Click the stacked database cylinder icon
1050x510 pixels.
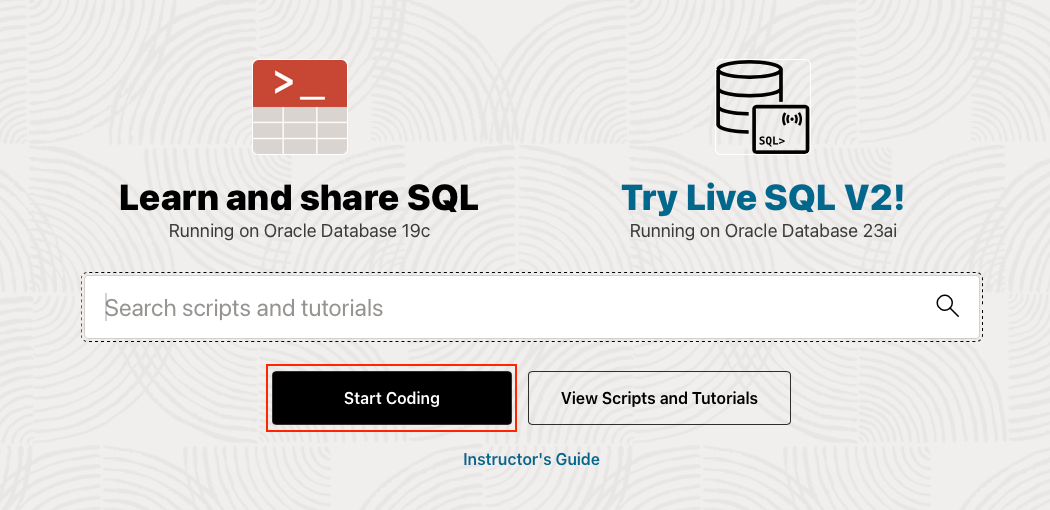(741, 100)
